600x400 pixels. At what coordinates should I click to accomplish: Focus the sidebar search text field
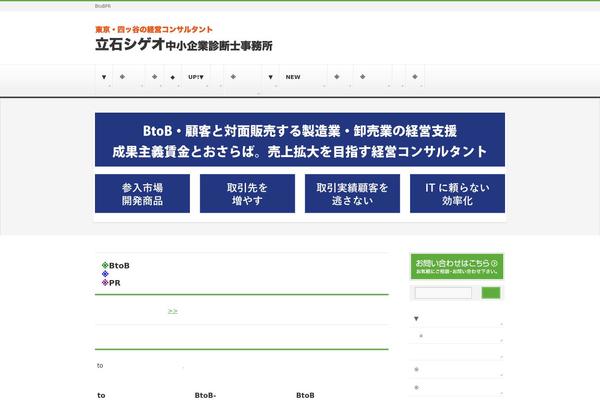point(443,293)
